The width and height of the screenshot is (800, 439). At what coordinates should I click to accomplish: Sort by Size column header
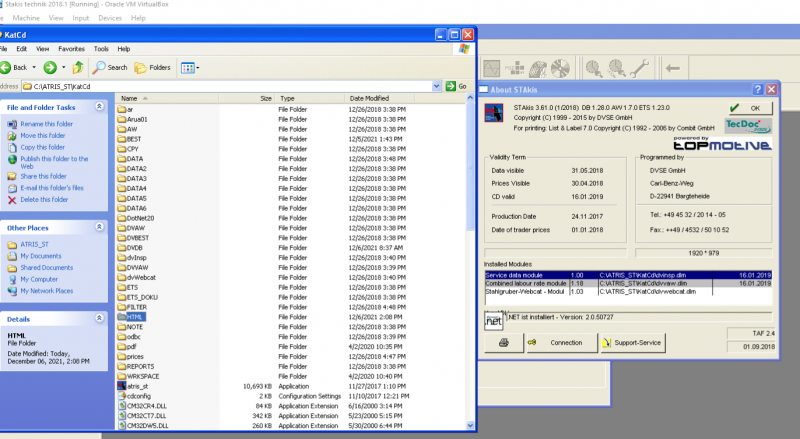coord(246,99)
